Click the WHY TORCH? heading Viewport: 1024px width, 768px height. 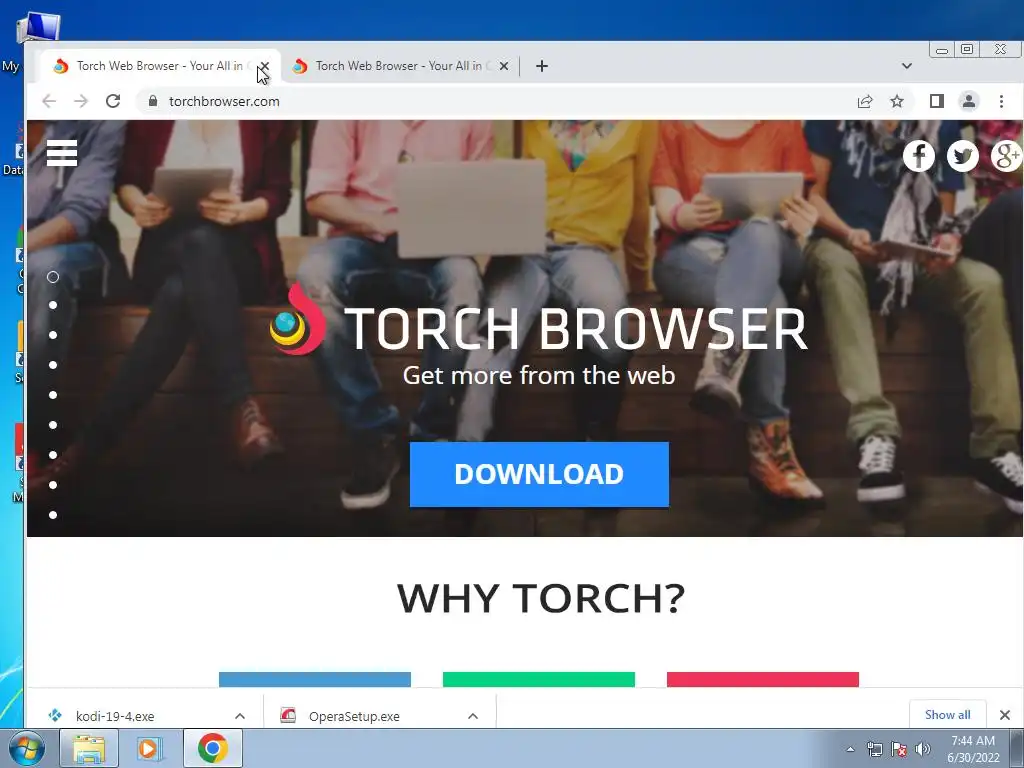(541, 598)
